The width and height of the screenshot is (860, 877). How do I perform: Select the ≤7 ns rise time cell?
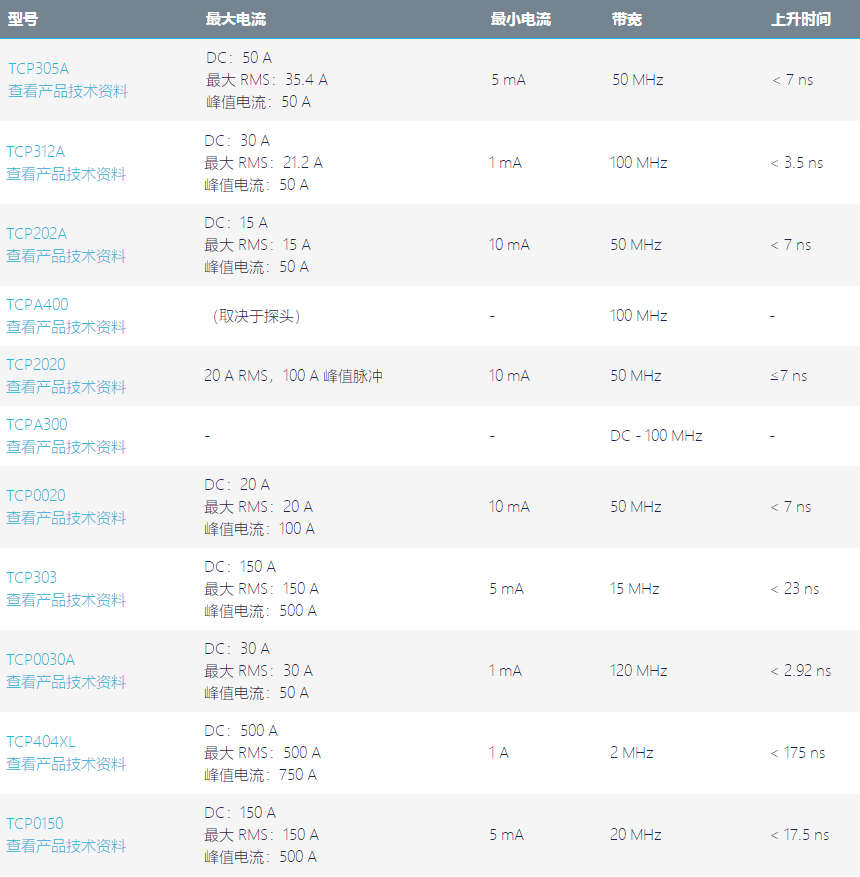coord(788,376)
